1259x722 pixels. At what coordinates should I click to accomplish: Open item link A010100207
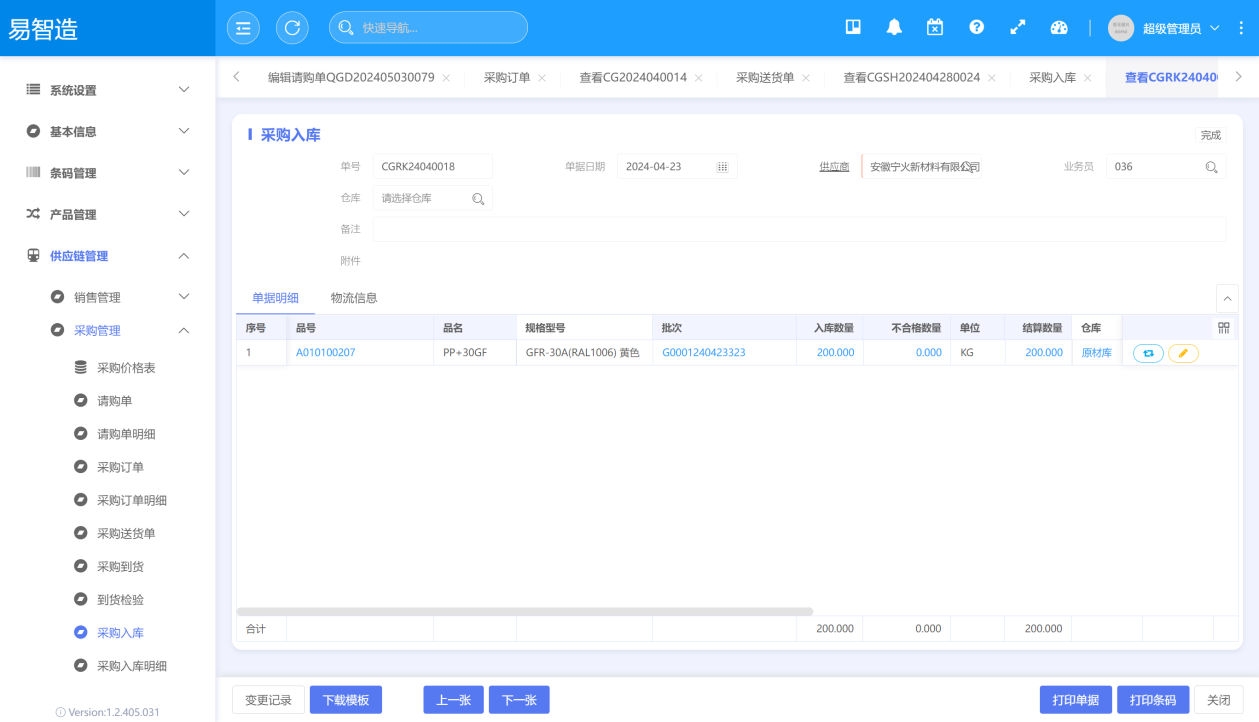tap(325, 353)
